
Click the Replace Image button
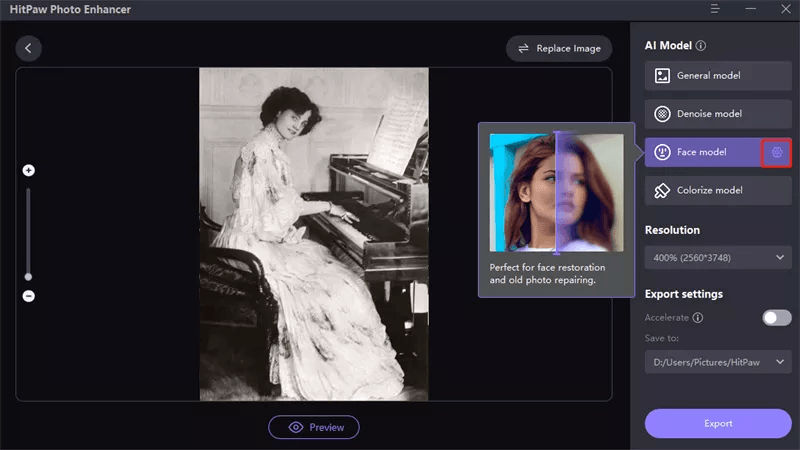point(559,48)
